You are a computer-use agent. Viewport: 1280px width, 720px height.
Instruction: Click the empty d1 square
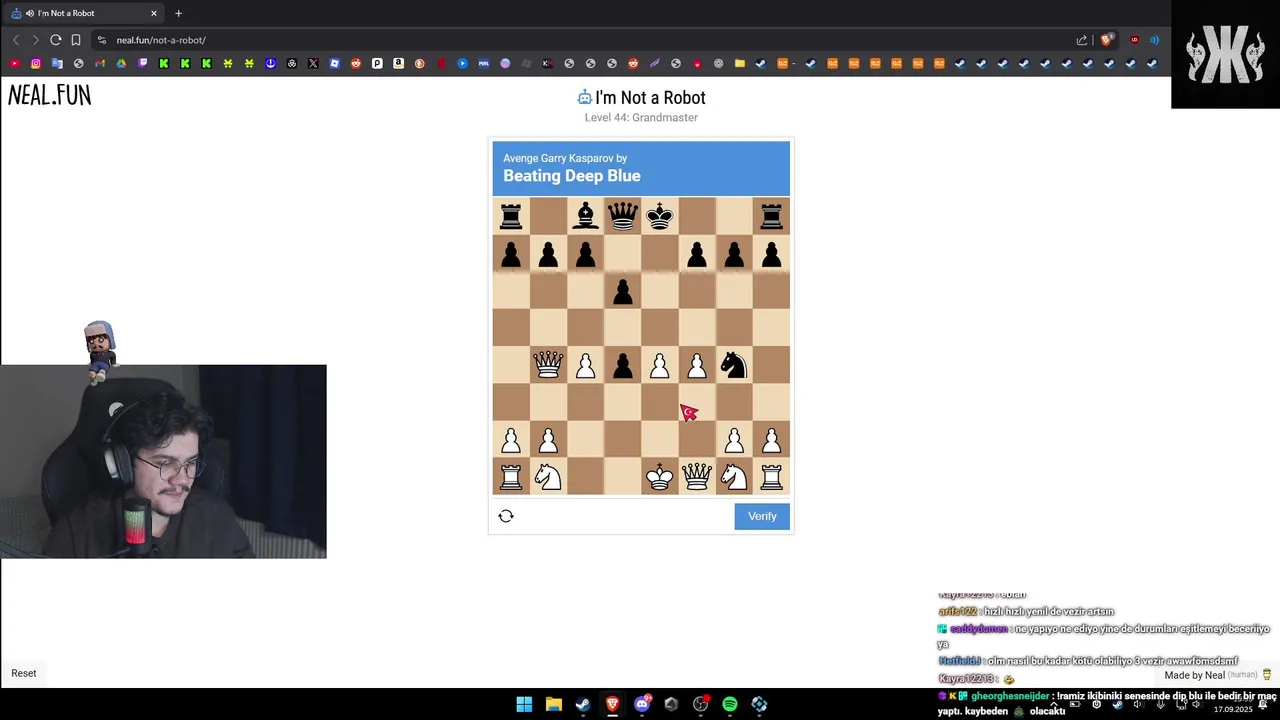(x=622, y=477)
